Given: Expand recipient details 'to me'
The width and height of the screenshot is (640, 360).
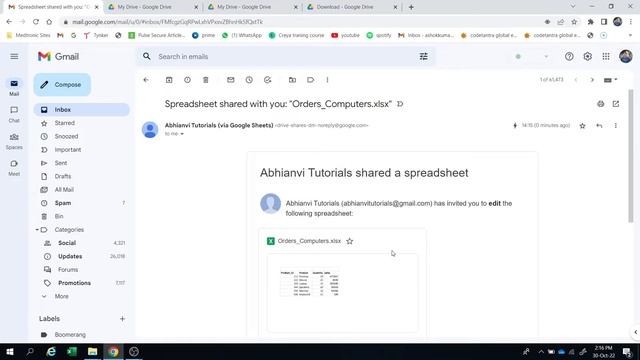Looking at the screenshot, I should coord(182,134).
